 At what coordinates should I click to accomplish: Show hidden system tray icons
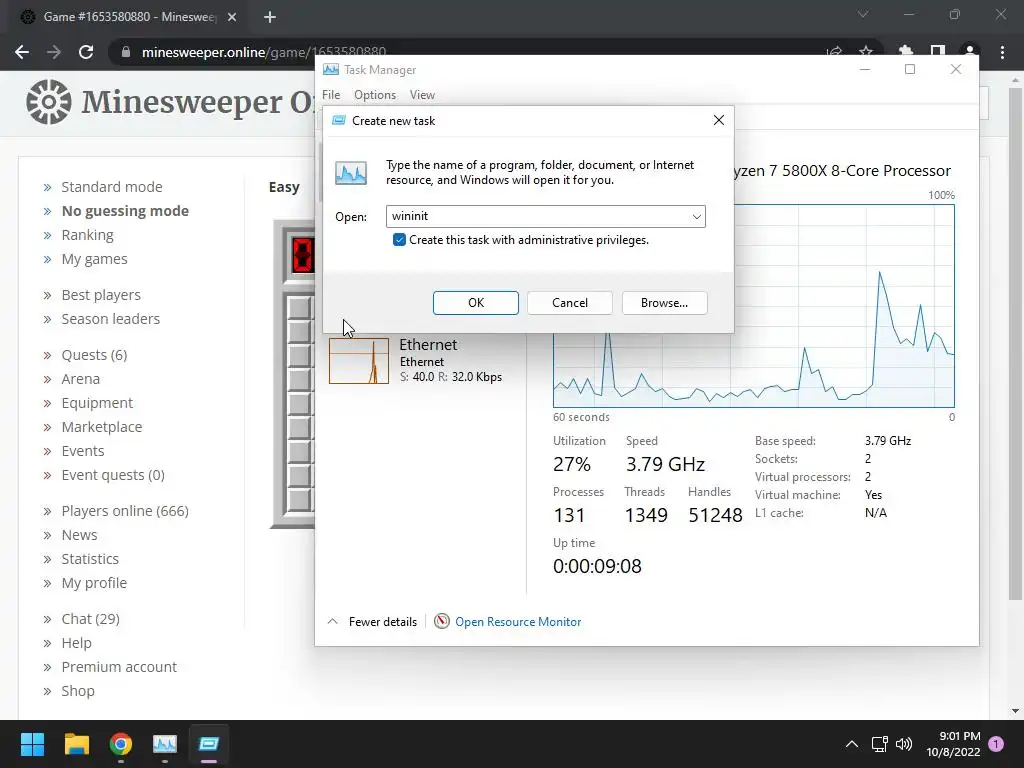(852, 744)
